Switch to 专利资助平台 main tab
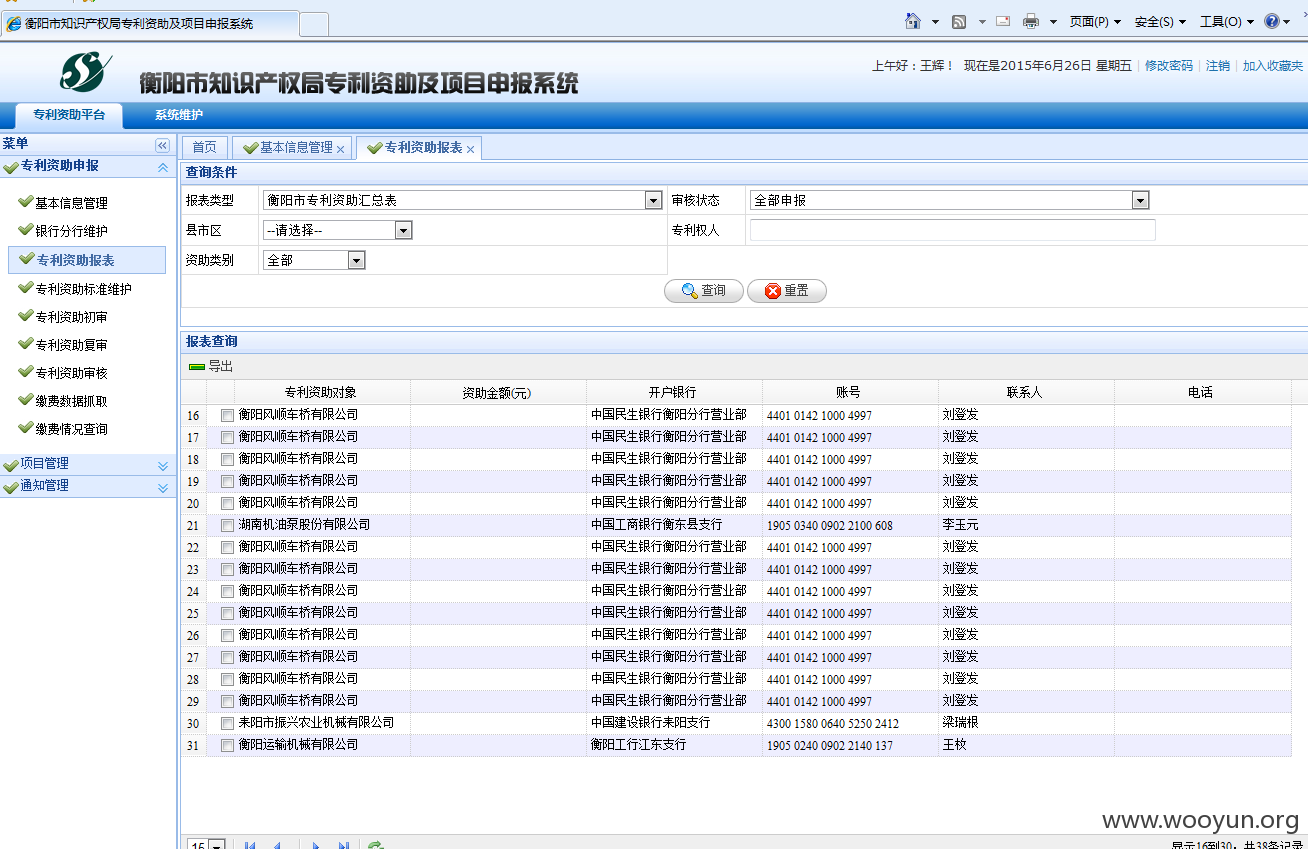1308x849 pixels. coord(69,115)
